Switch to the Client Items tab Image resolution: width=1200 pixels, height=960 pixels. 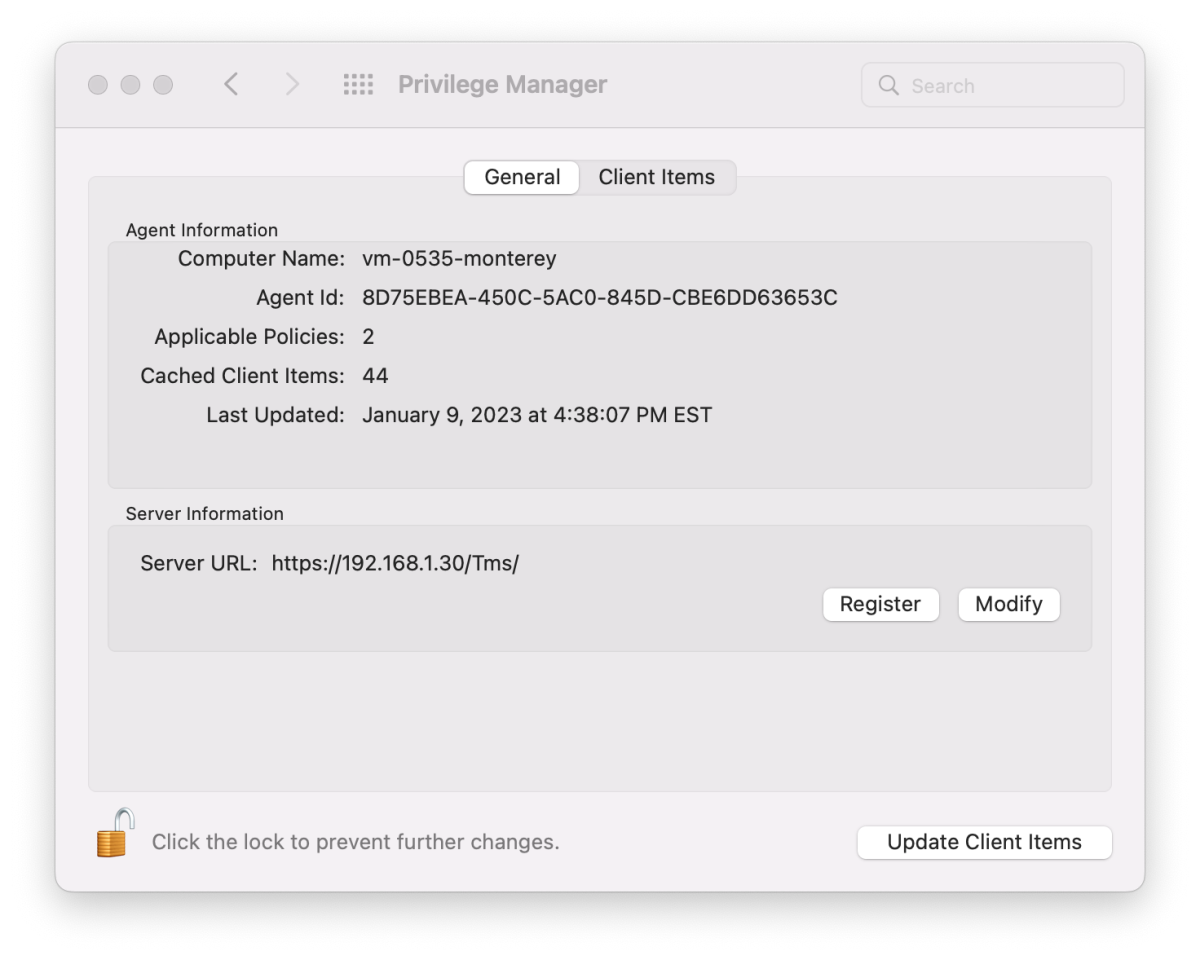point(656,177)
